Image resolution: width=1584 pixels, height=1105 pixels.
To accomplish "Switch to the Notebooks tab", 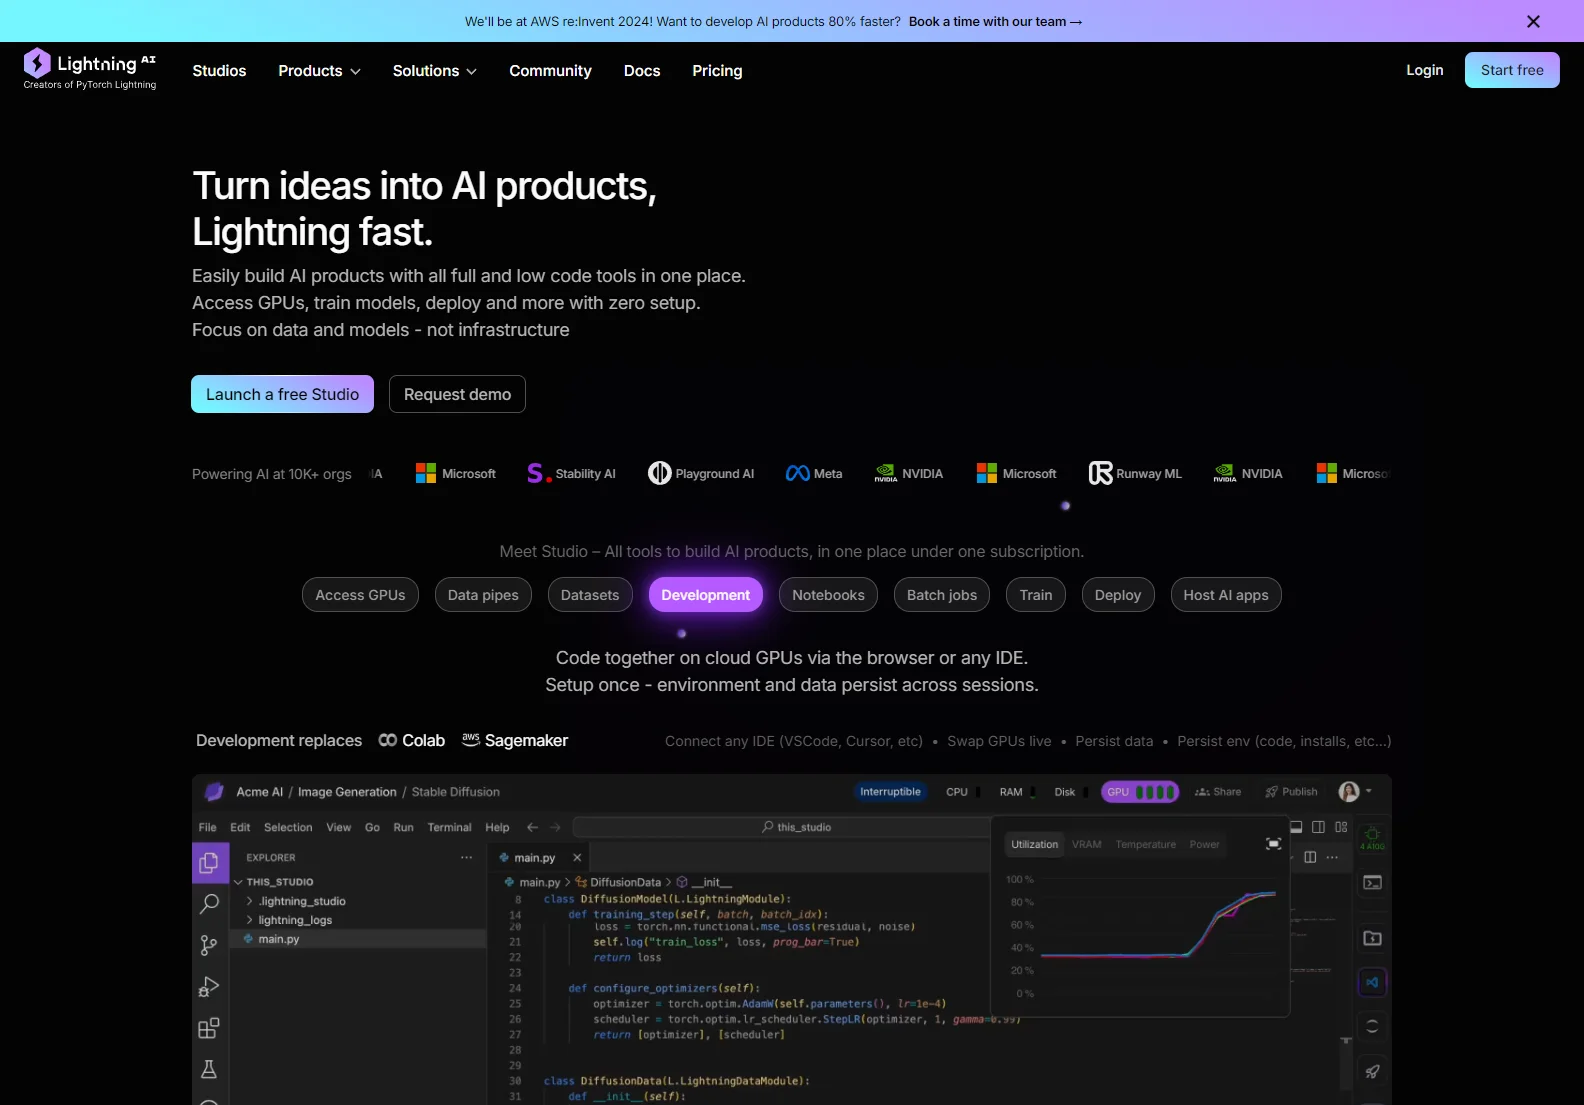I will point(828,595).
